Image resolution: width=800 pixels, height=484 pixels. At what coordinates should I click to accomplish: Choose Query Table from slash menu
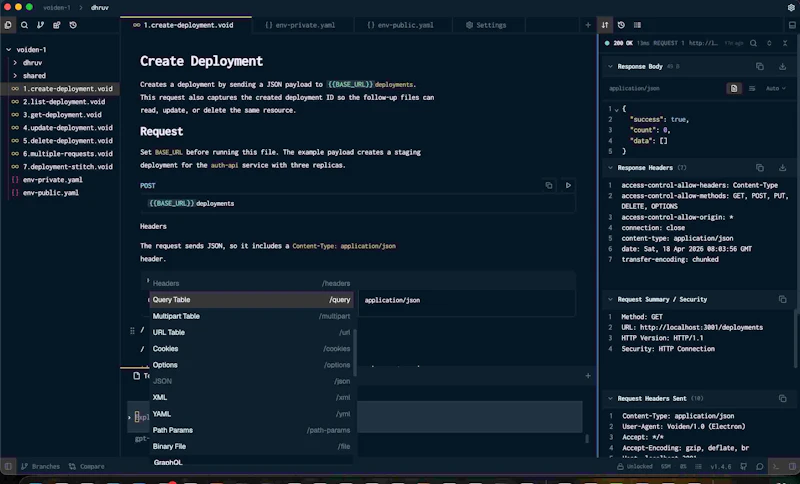click(252, 299)
